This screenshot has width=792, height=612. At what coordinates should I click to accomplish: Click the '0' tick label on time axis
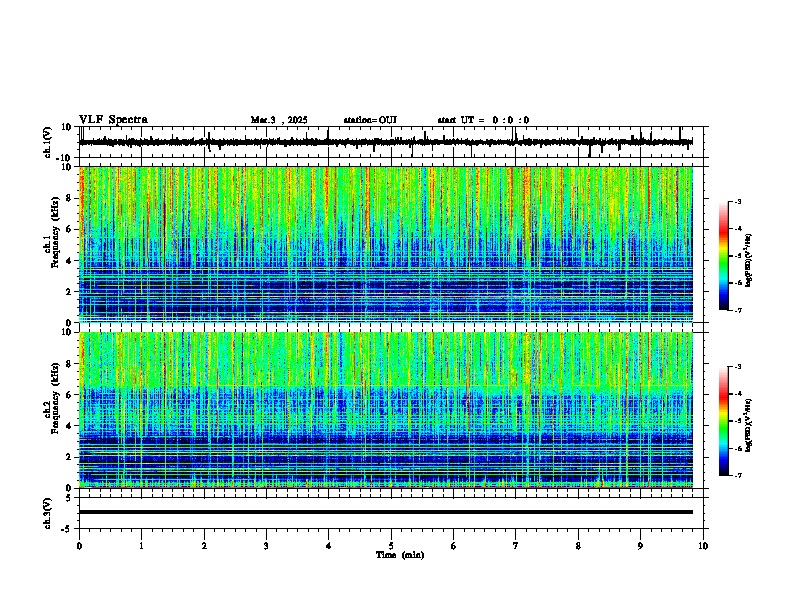coord(79,546)
